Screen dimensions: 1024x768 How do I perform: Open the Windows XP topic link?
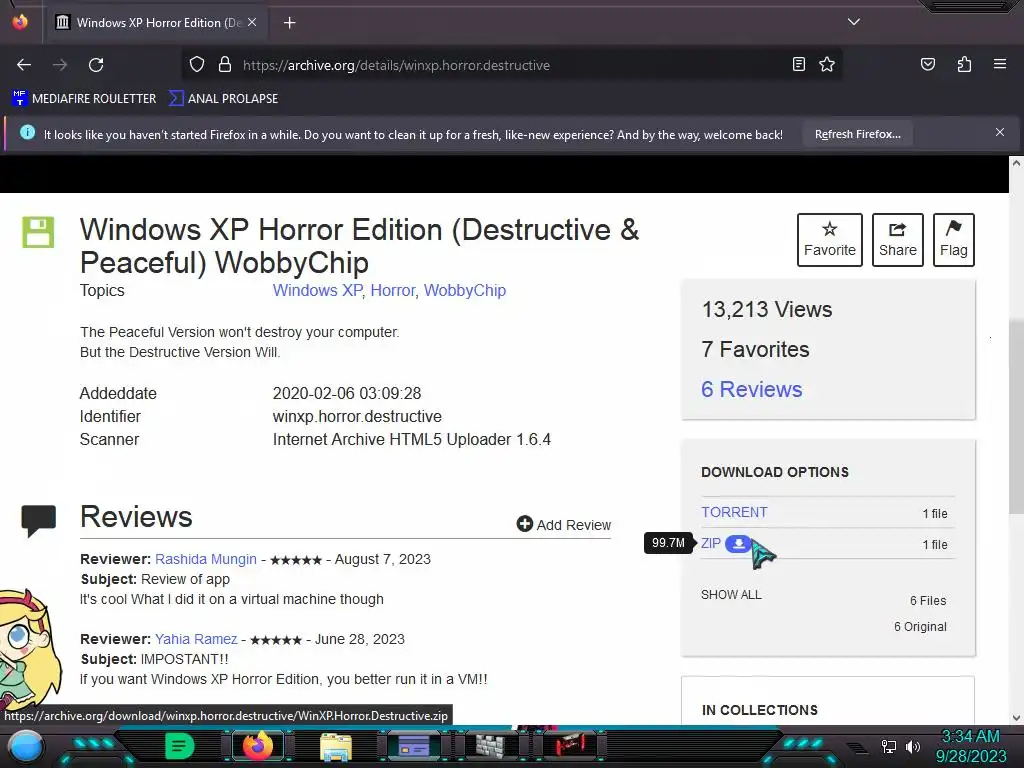point(317,291)
